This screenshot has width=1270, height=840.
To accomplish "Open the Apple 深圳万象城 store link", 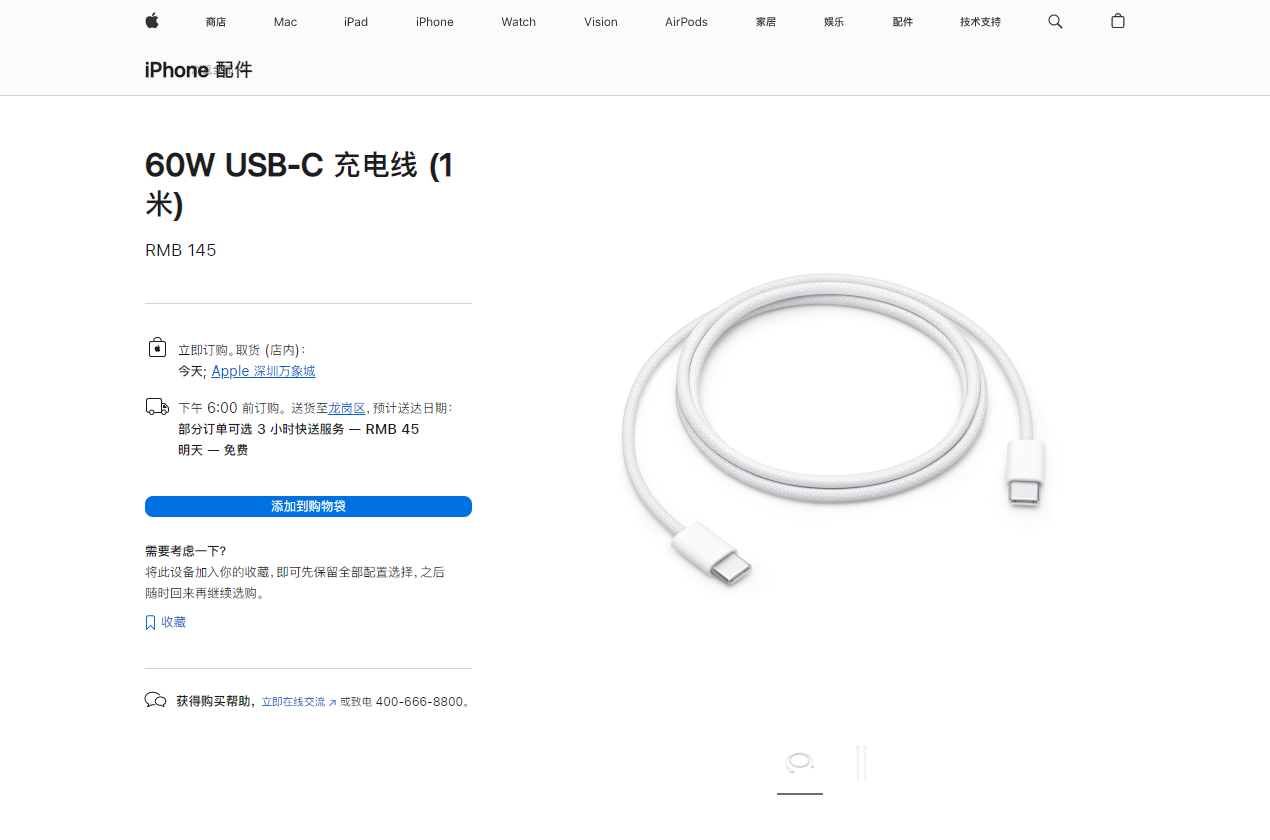I will click(263, 371).
